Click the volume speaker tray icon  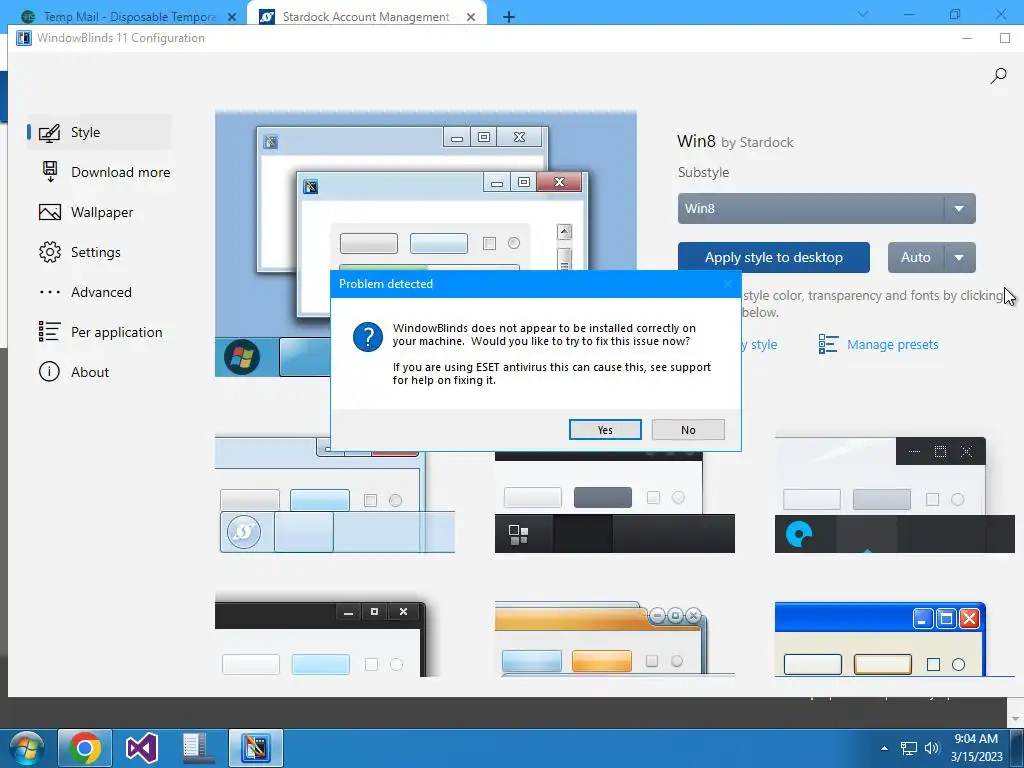pyautogui.click(x=932, y=748)
